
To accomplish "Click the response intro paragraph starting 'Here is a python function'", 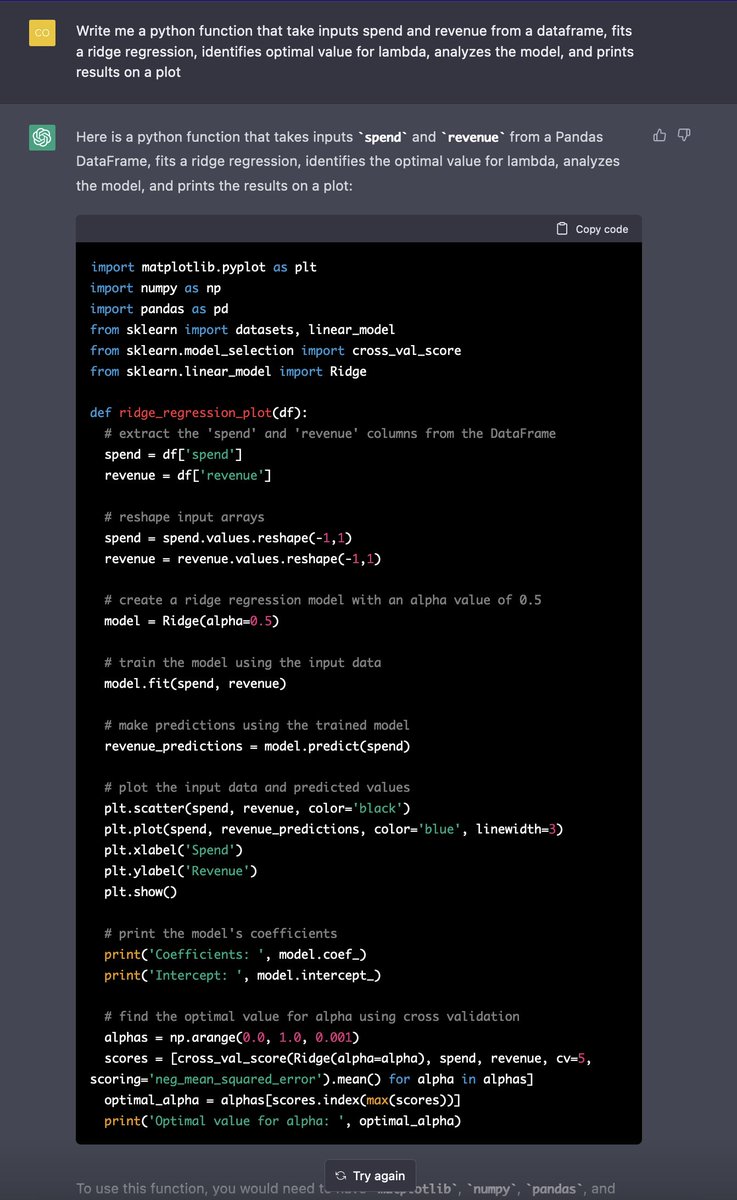I will pos(348,161).
